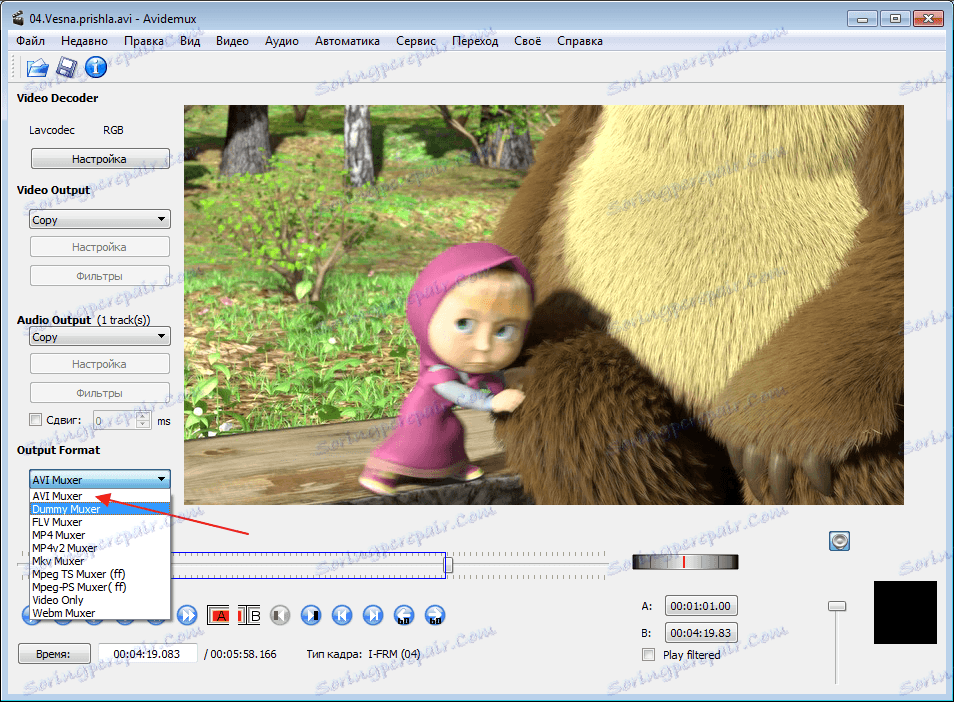Open the Файл menu
Image resolution: width=954 pixels, height=702 pixels.
click(x=30, y=41)
